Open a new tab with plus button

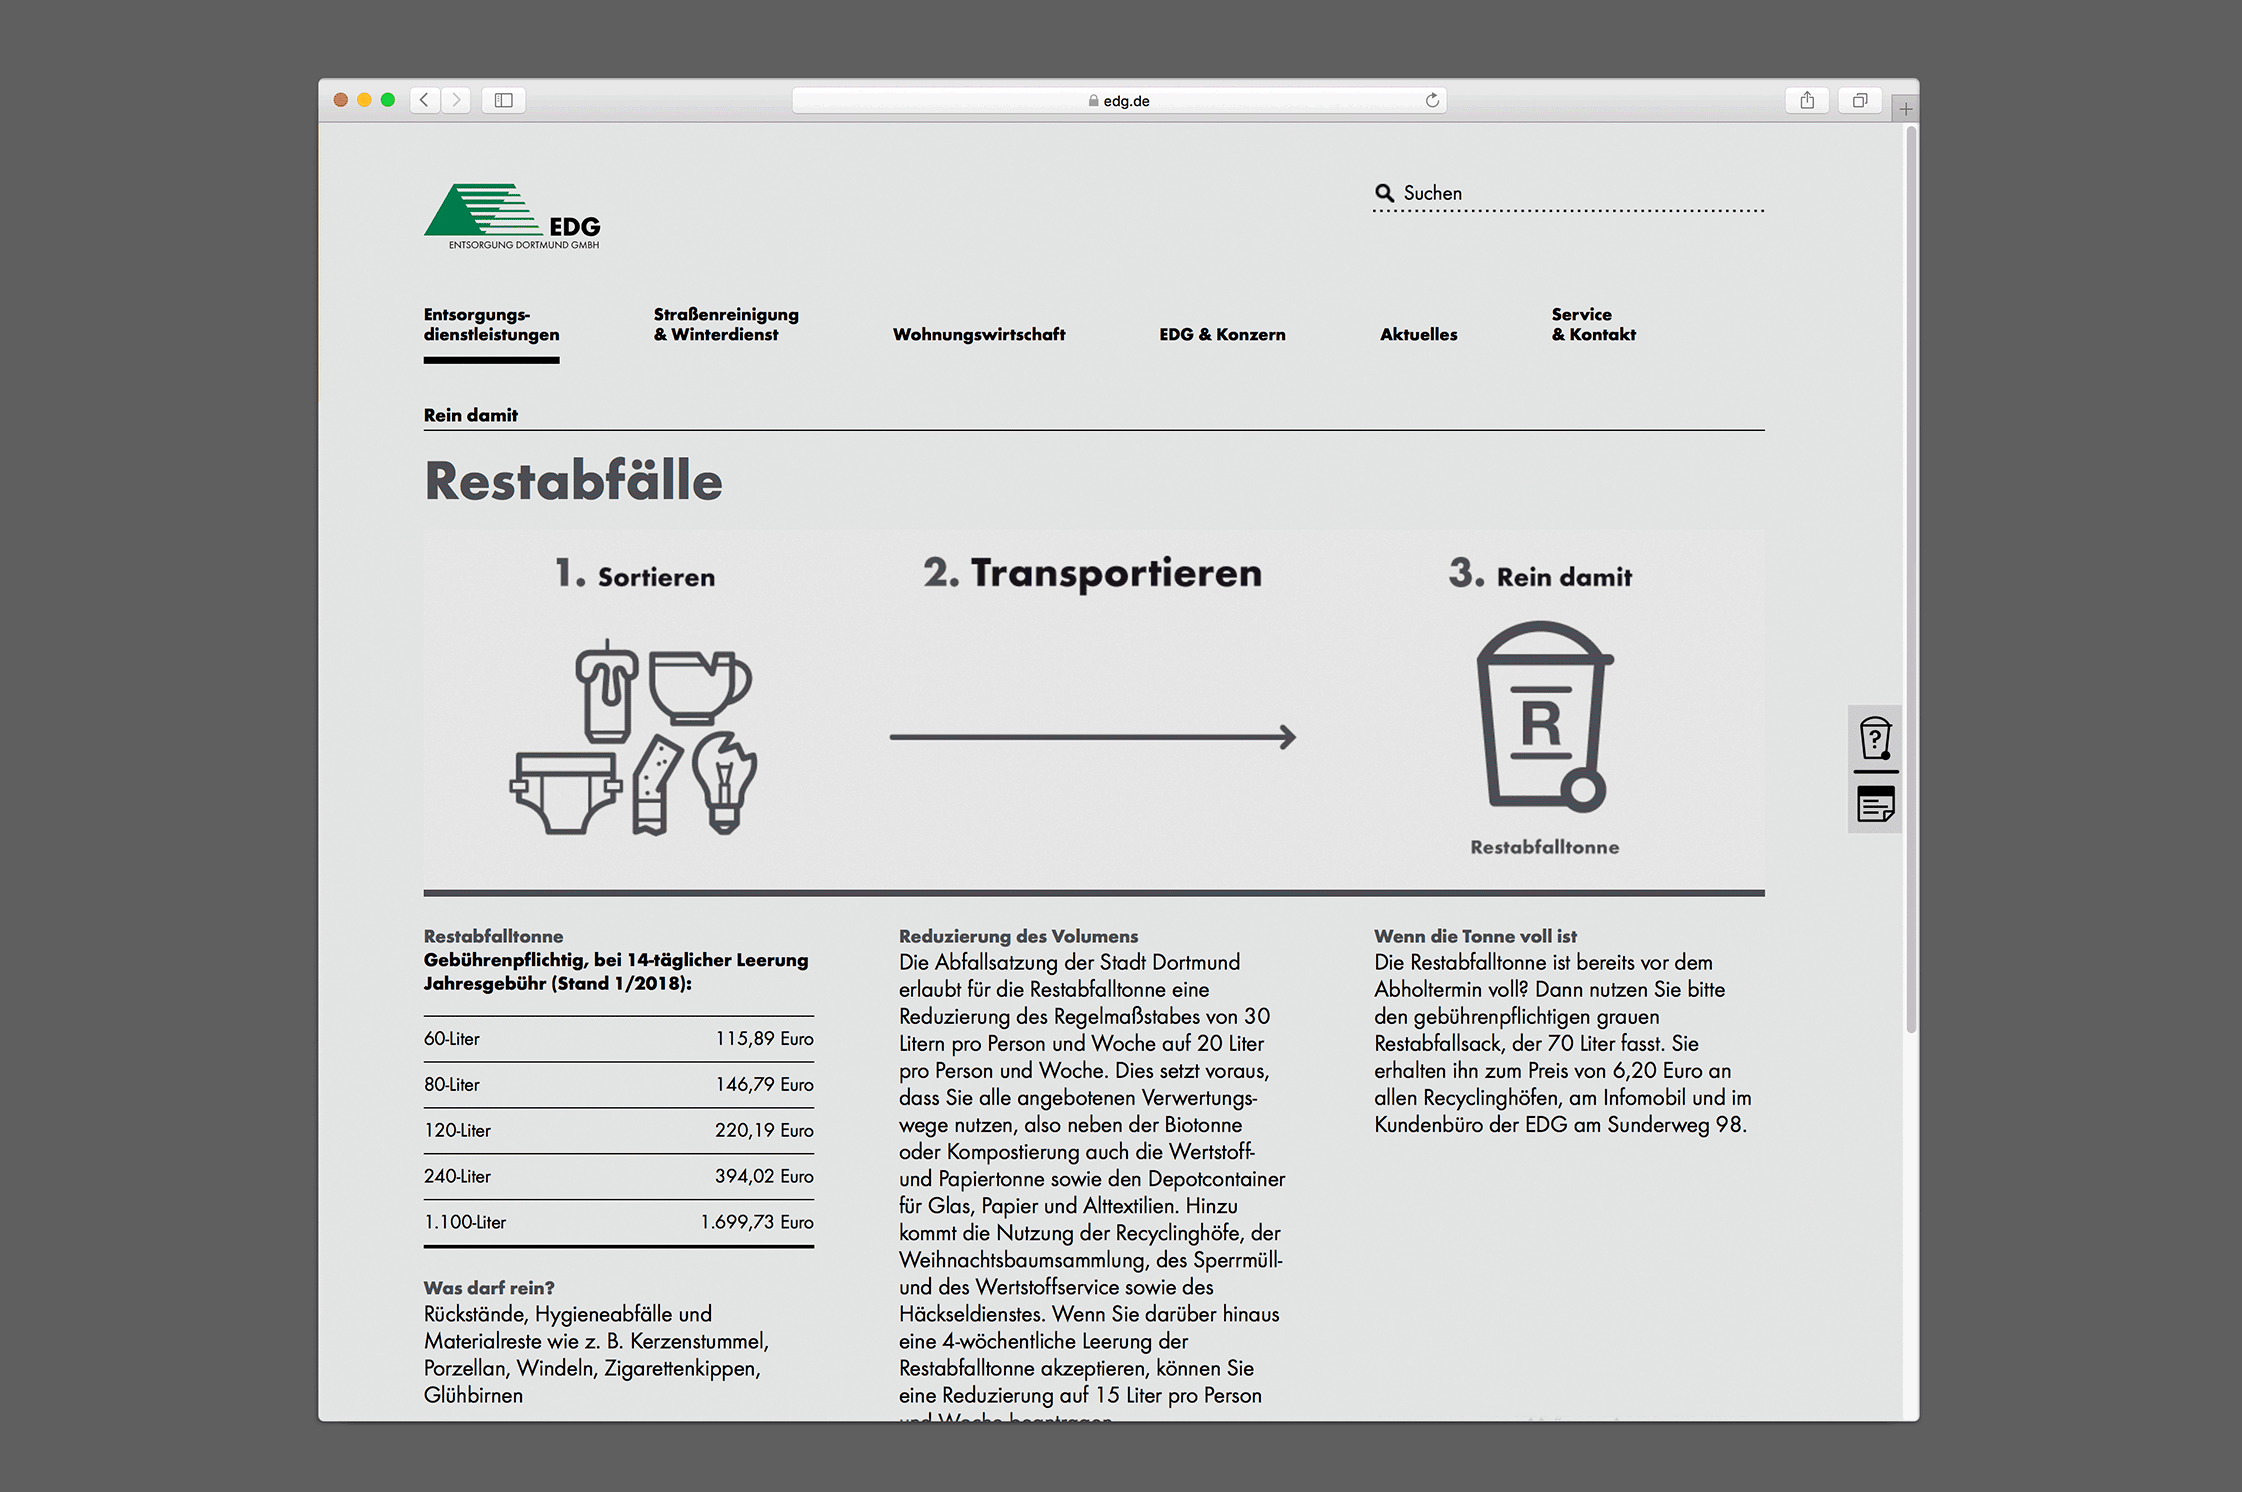click(x=1905, y=108)
